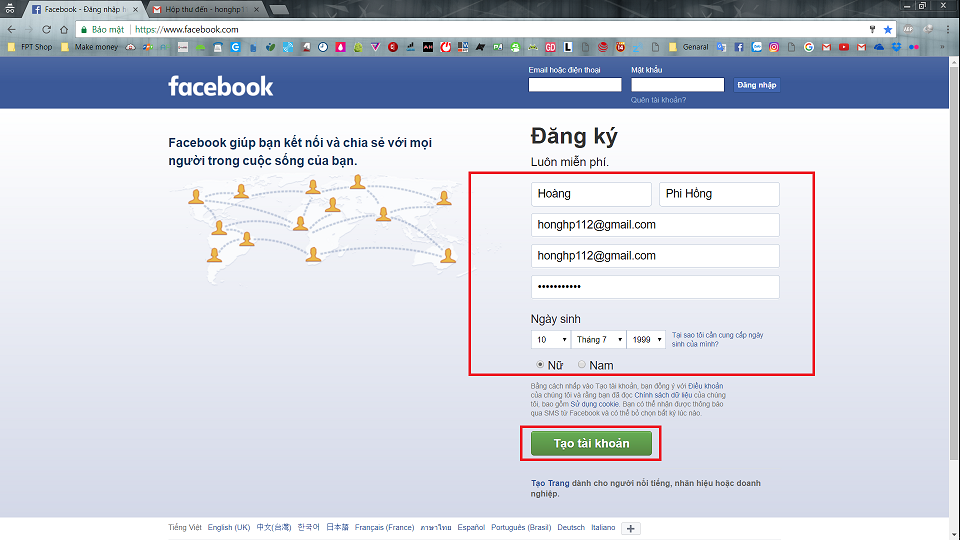Click the signup password field with dots
The image size is (960, 540).
(655, 287)
